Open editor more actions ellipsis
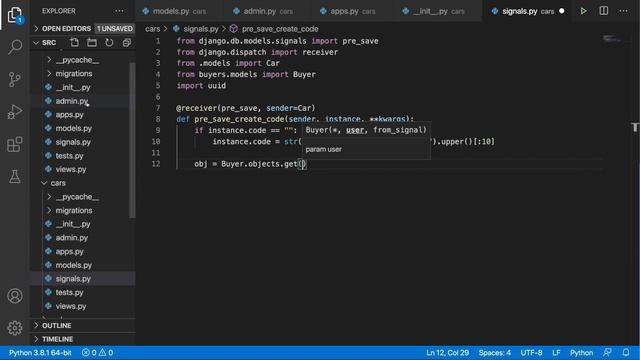640x360 pixels. click(x=623, y=11)
